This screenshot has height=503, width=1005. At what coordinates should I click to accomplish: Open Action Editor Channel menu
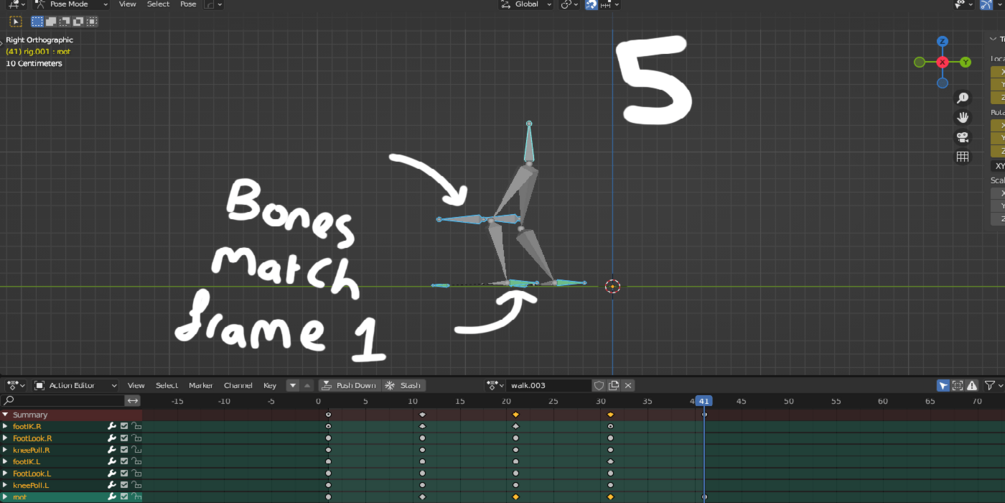coord(238,385)
